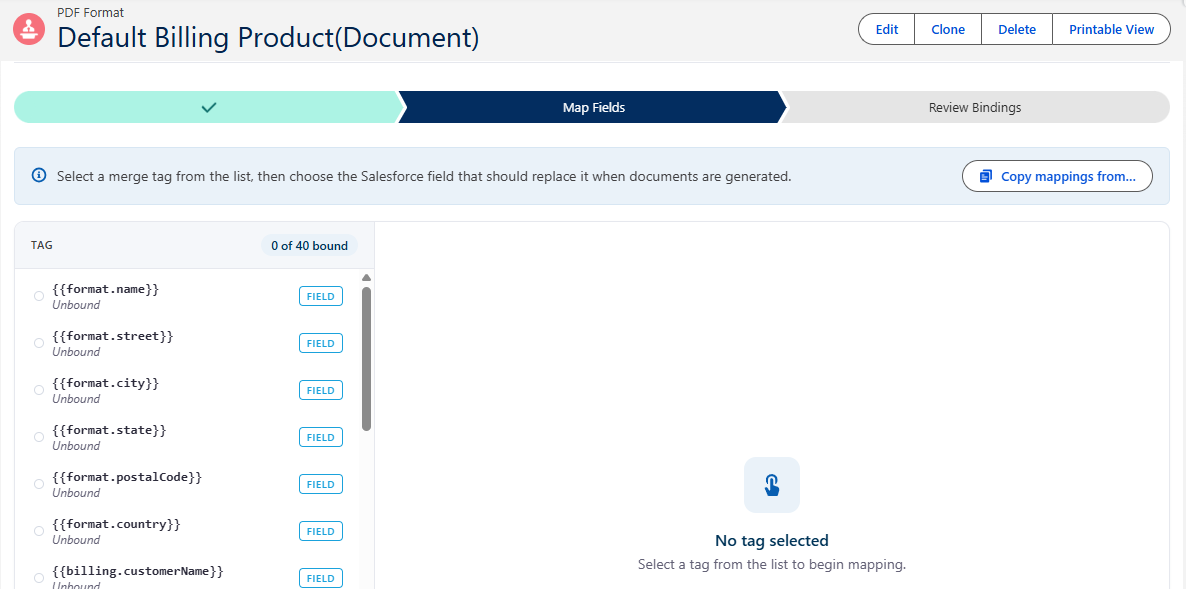Viewport: 1186px width, 589px height.
Task: Select the {{format.city}} radio circle
Action: click(x=39, y=389)
